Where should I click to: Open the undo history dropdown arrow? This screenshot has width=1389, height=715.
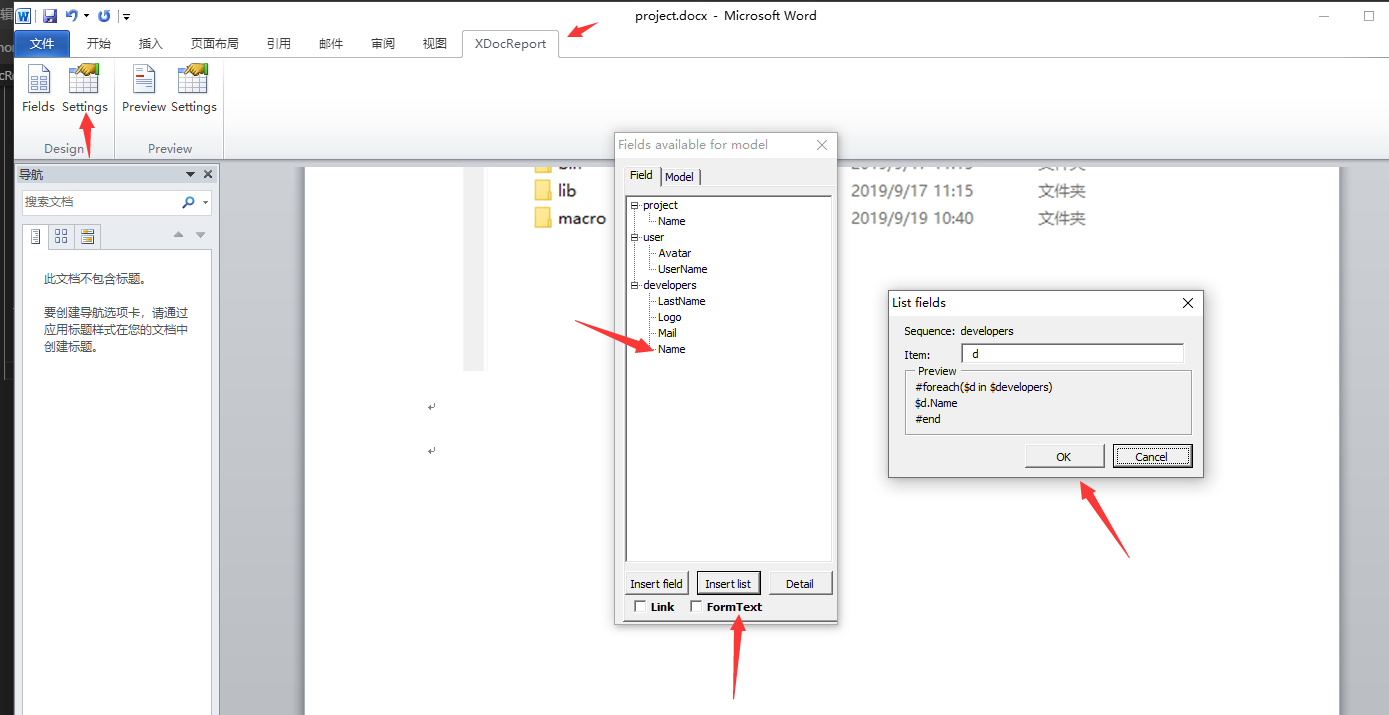click(x=86, y=16)
